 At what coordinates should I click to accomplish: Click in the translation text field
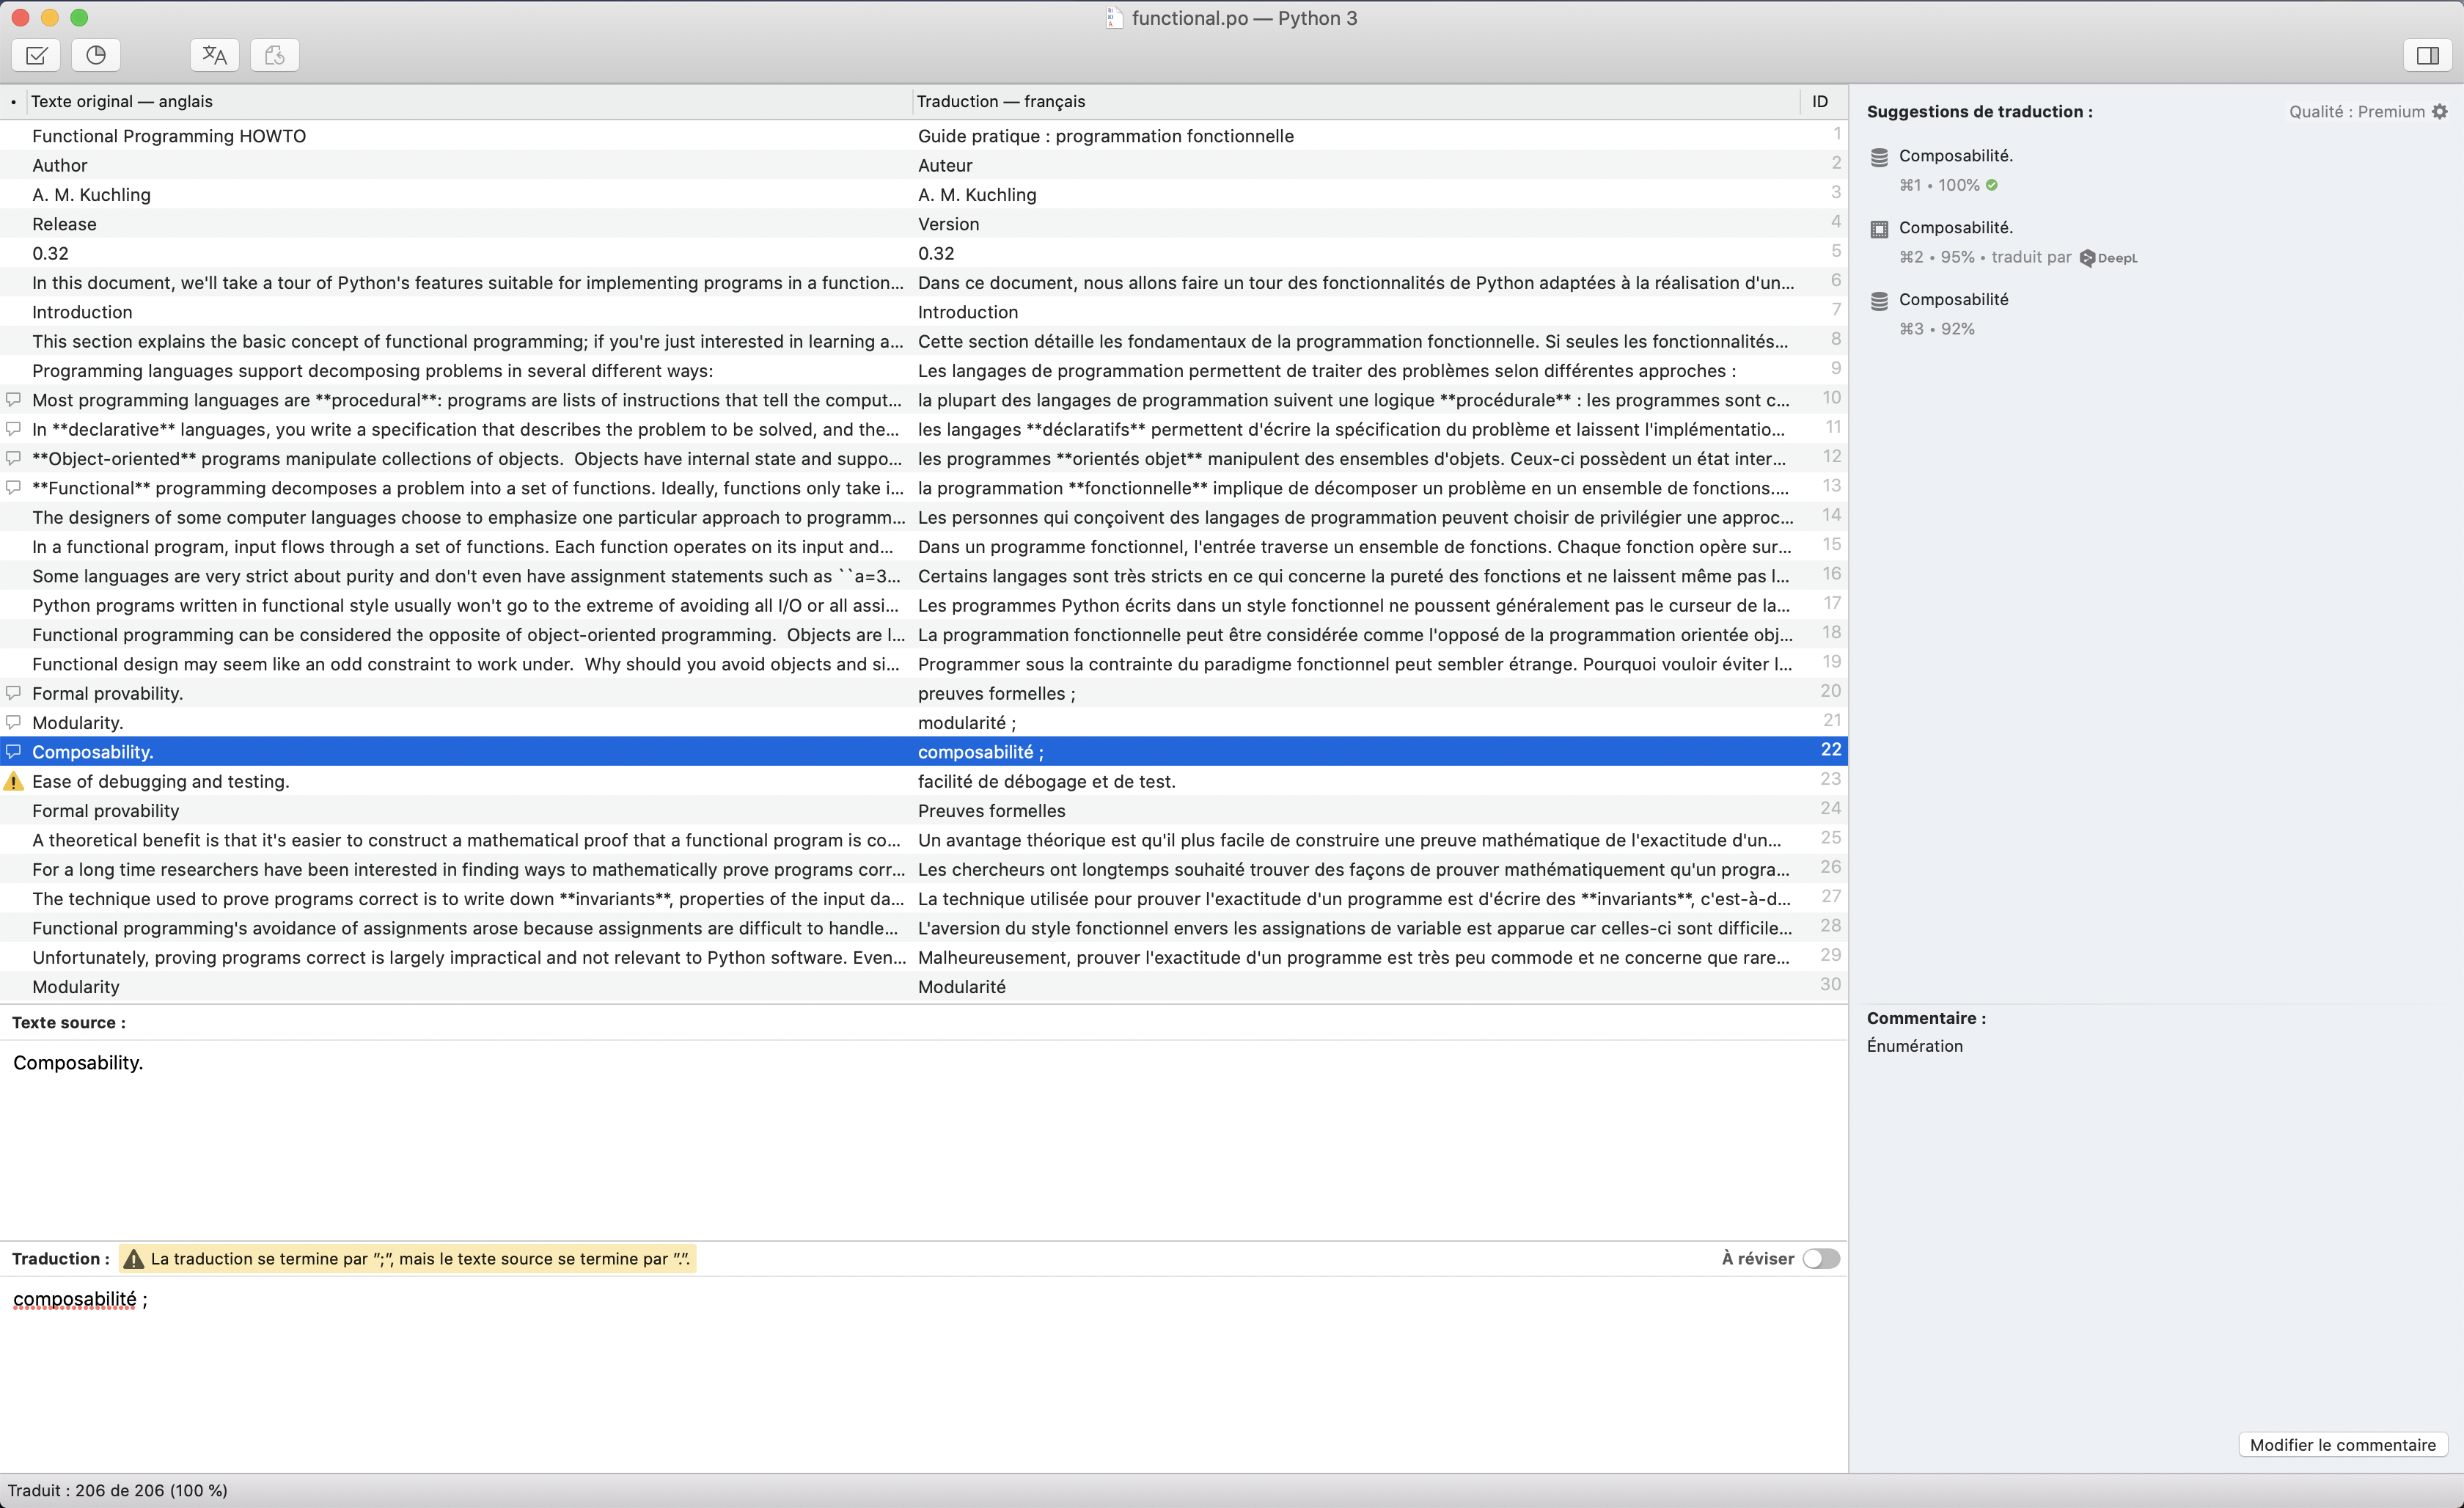(924, 1373)
